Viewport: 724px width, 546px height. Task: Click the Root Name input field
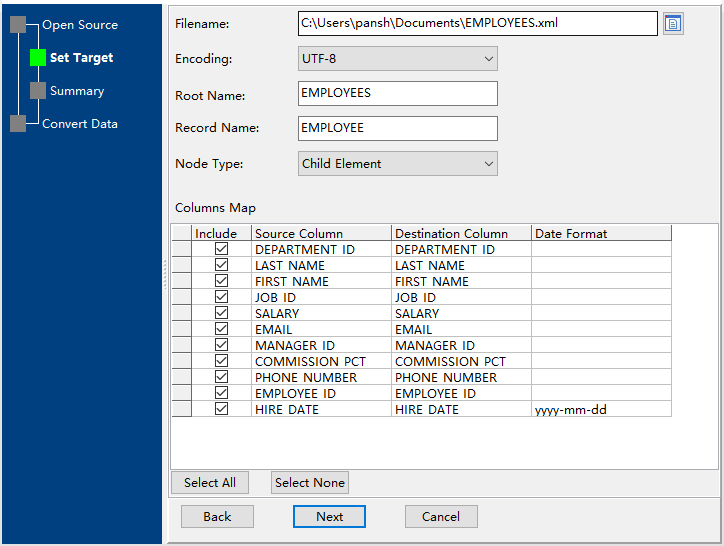(397, 93)
